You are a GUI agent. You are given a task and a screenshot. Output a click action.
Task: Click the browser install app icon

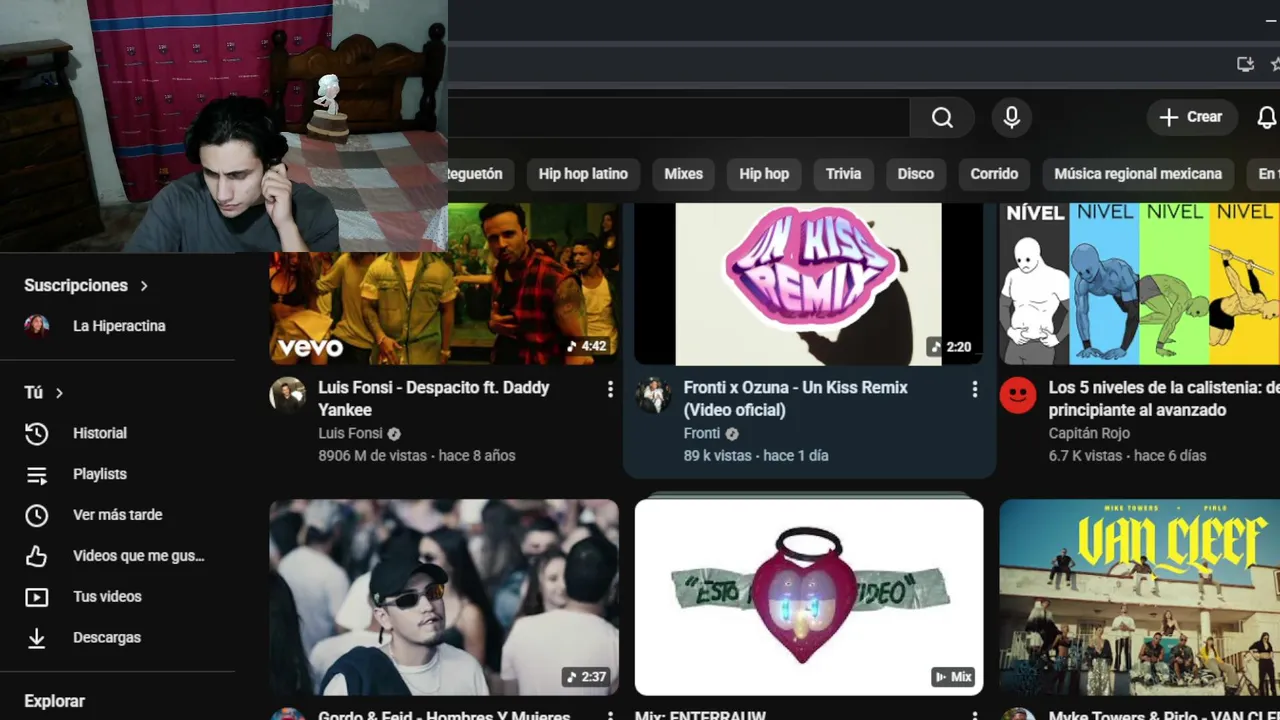coord(1245,64)
